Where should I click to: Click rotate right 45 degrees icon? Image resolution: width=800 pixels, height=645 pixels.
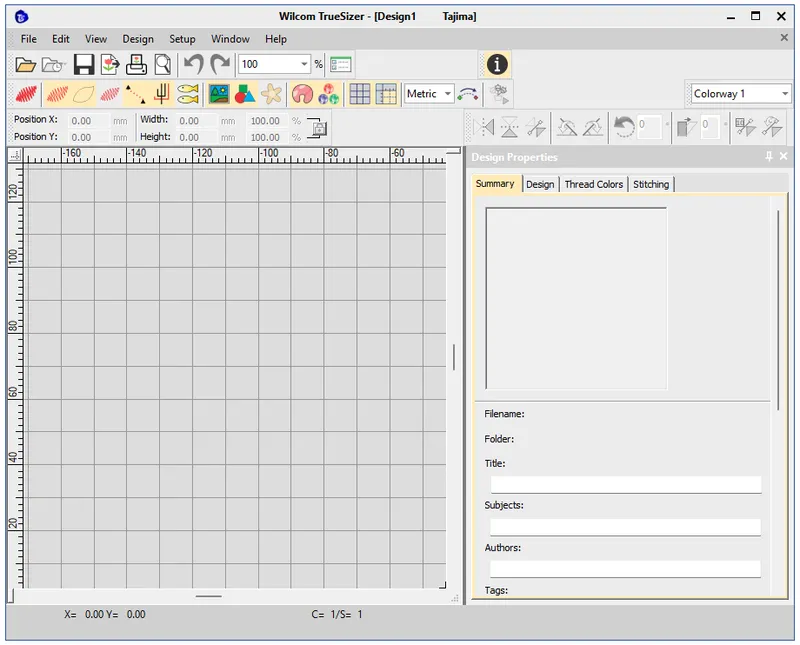(593, 127)
